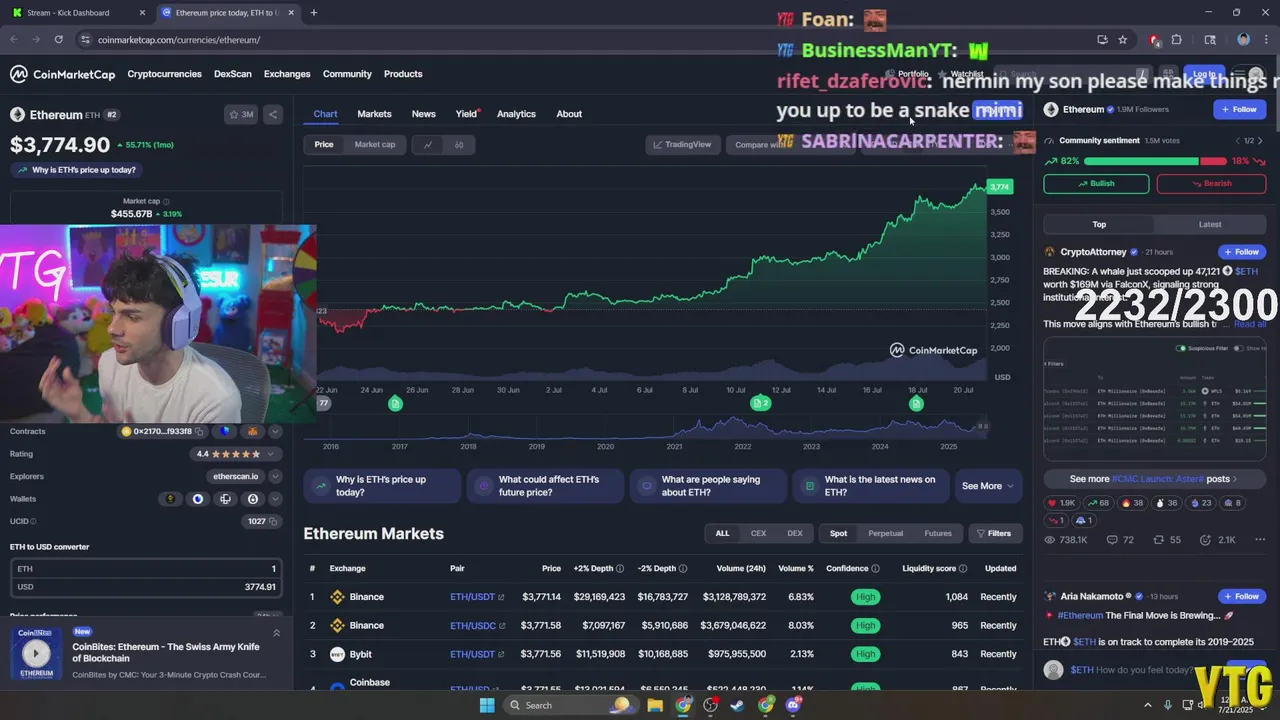
Task: Filter markets by DEX
Action: [x=795, y=534]
